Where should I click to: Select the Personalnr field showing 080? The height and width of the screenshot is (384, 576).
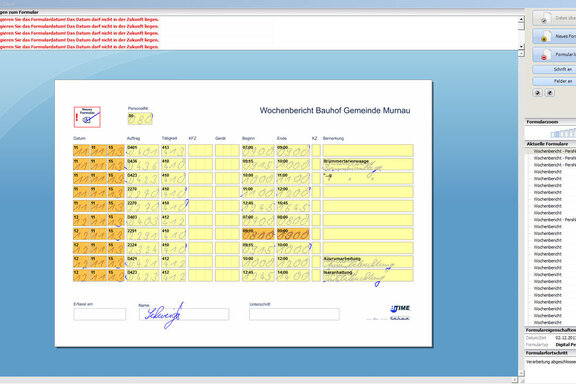pos(140,119)
